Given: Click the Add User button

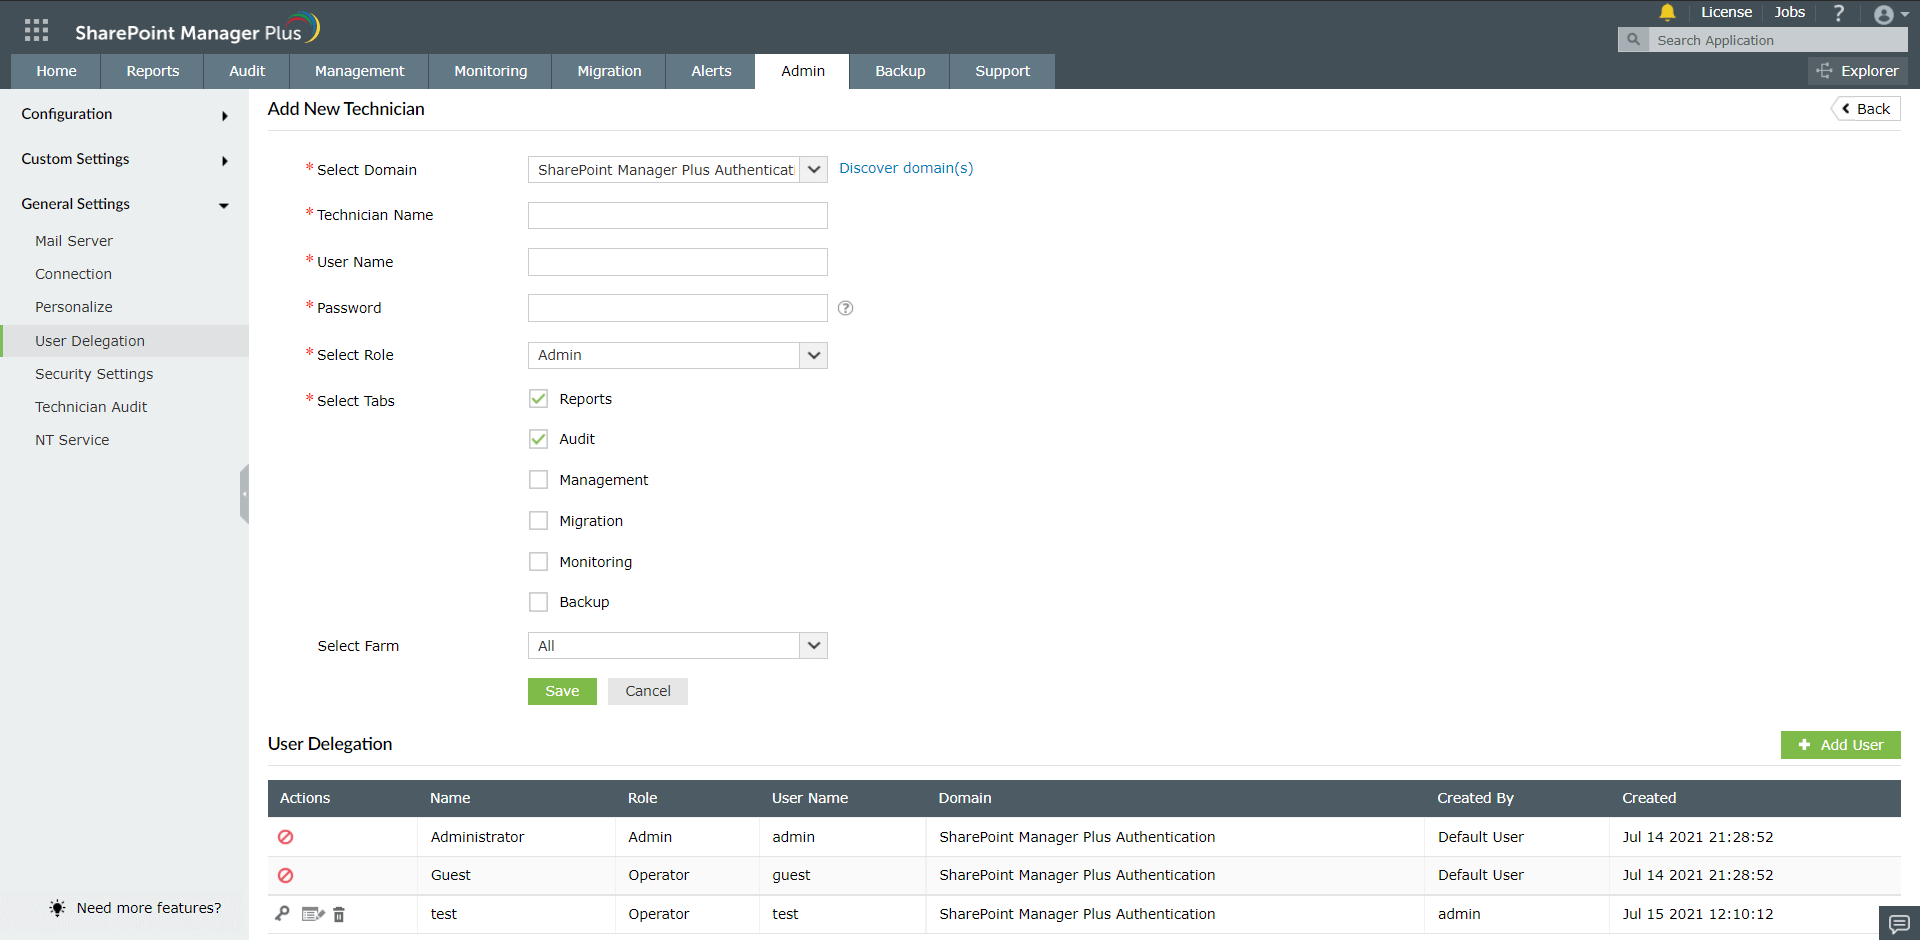Looking at the screenshot, I should [x=1840, y=745].
